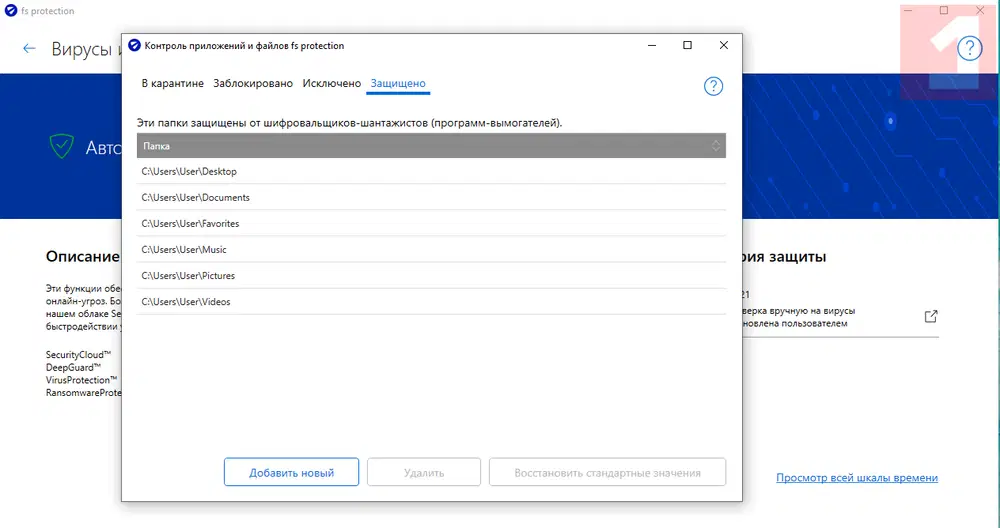
Task: Select the C:\Users\User\Pictures folder row
Action: pyautogui.click(x=431, y=276)
